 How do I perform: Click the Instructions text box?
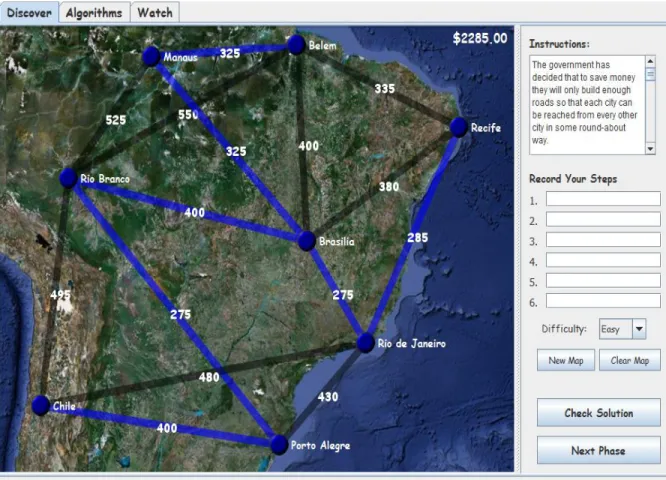587,104
